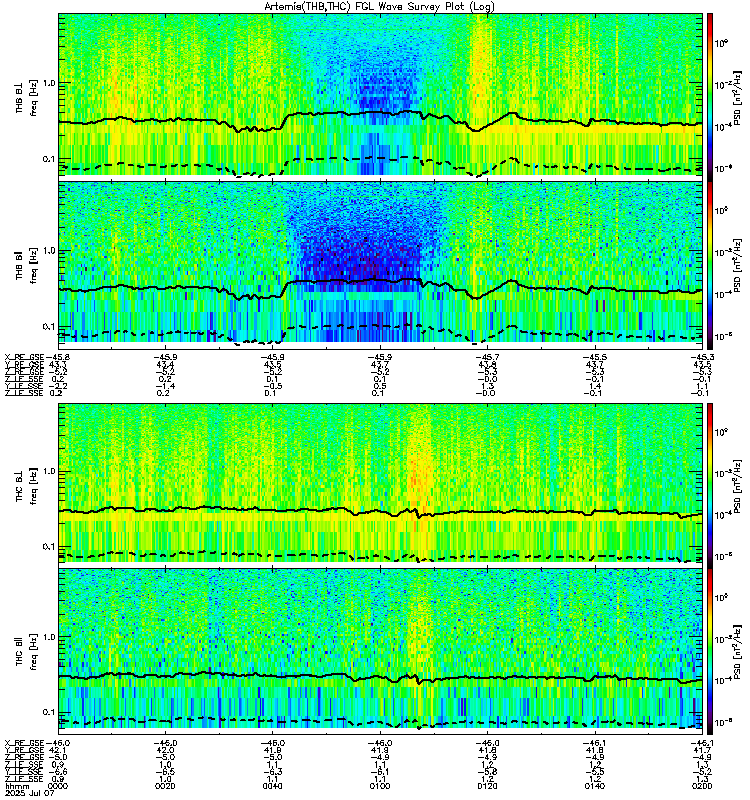Click the '1.0' frequency tick of the THB B⊥ panel

(x=49, y=83)
